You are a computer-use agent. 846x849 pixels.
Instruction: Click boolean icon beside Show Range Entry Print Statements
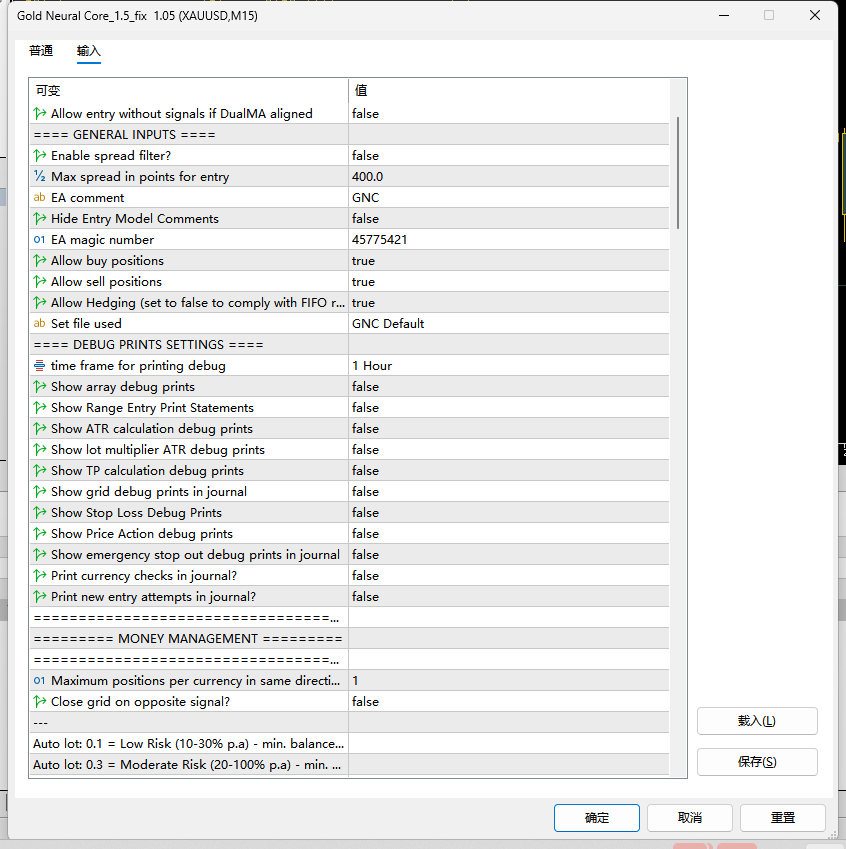40,408
